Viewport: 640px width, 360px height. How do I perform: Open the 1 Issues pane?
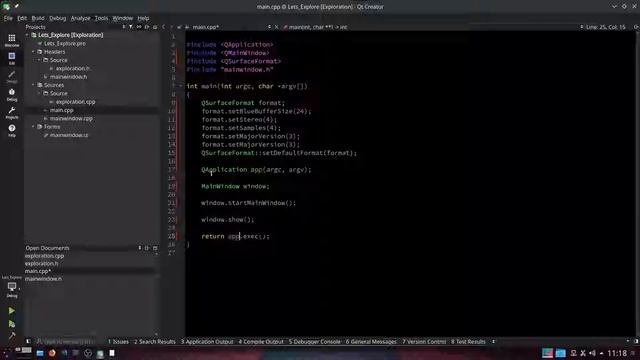[118, 342]
